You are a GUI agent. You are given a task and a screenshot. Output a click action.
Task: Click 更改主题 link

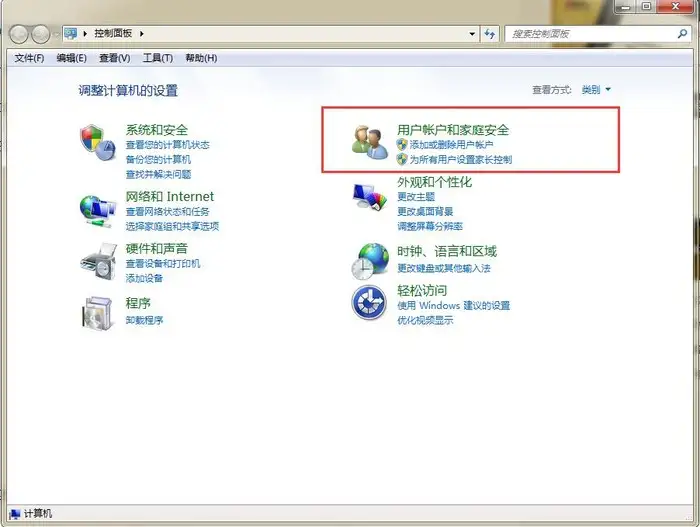416,197
